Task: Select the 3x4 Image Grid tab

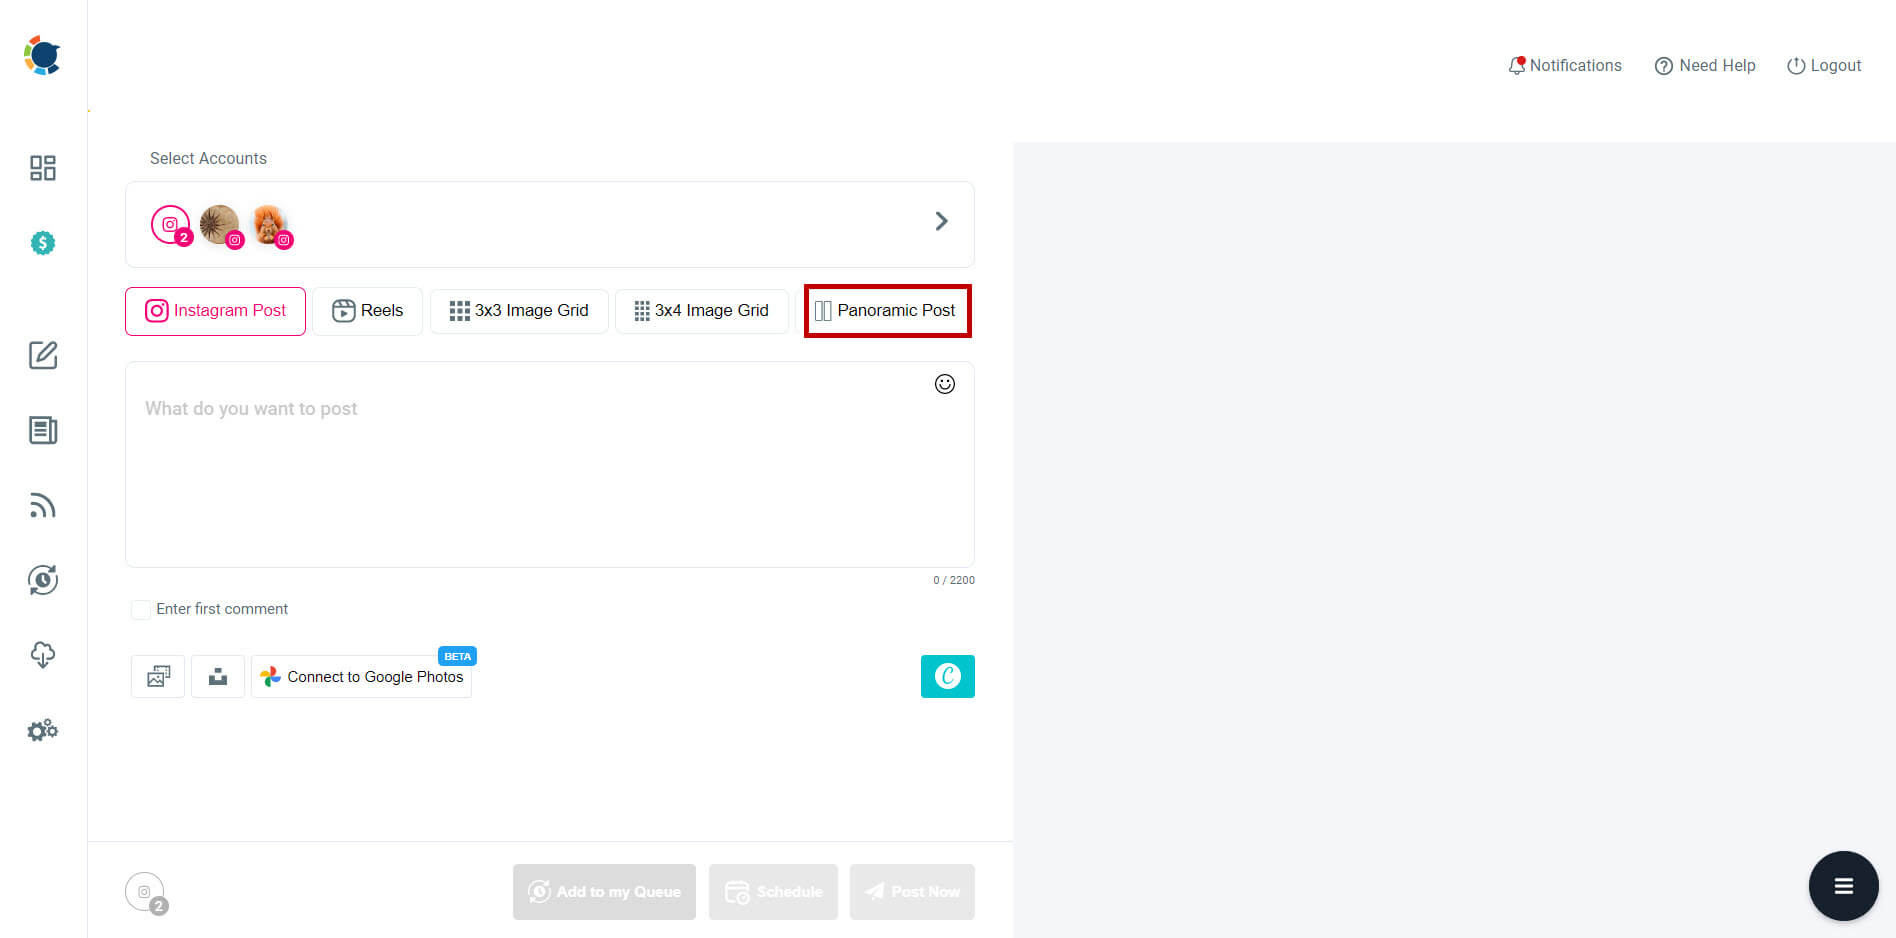Action: pyautogui.click(x=702, y=311)
